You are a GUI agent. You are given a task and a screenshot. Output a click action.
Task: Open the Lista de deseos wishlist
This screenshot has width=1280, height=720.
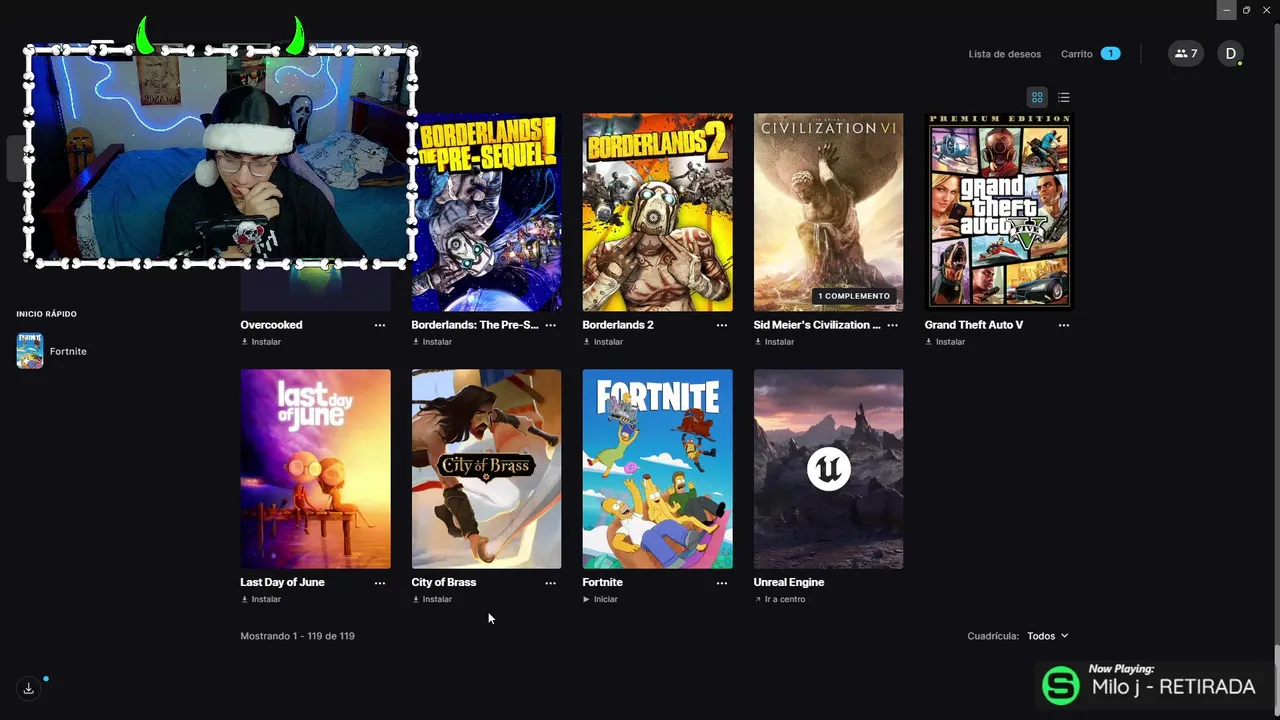click(1005, 54)
